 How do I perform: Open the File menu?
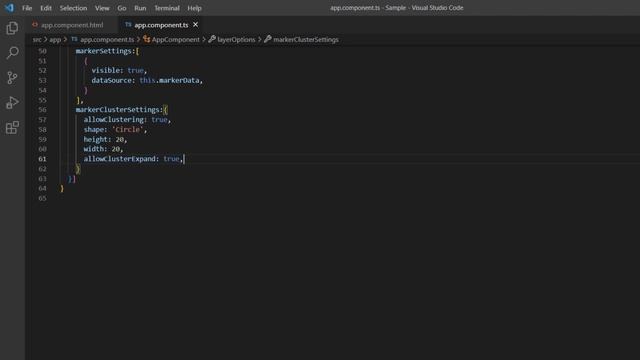click(27, 8)
